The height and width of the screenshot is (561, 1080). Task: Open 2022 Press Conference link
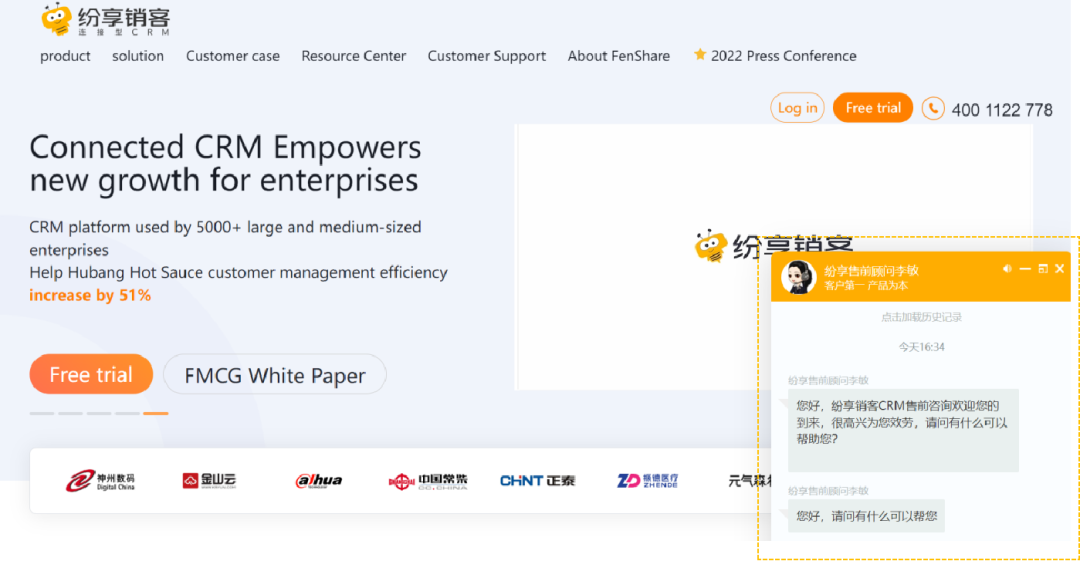point(783,56)
